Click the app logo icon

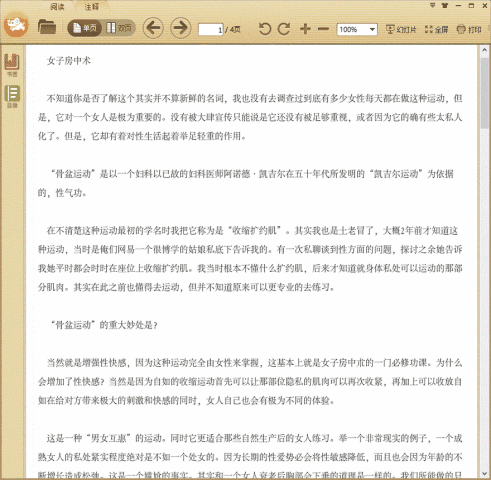pyautogui.click(x=16, y=24)
